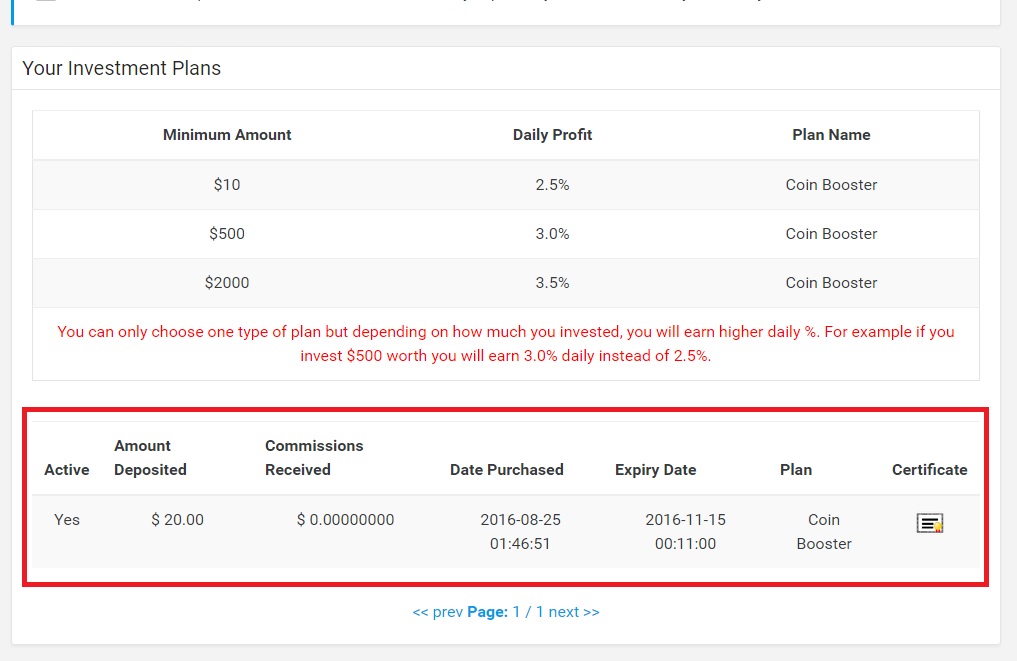Viewport: 1017px width, 661px height.
Task: Click the $ 20.00 deposited amount
Action: point(177,520)
